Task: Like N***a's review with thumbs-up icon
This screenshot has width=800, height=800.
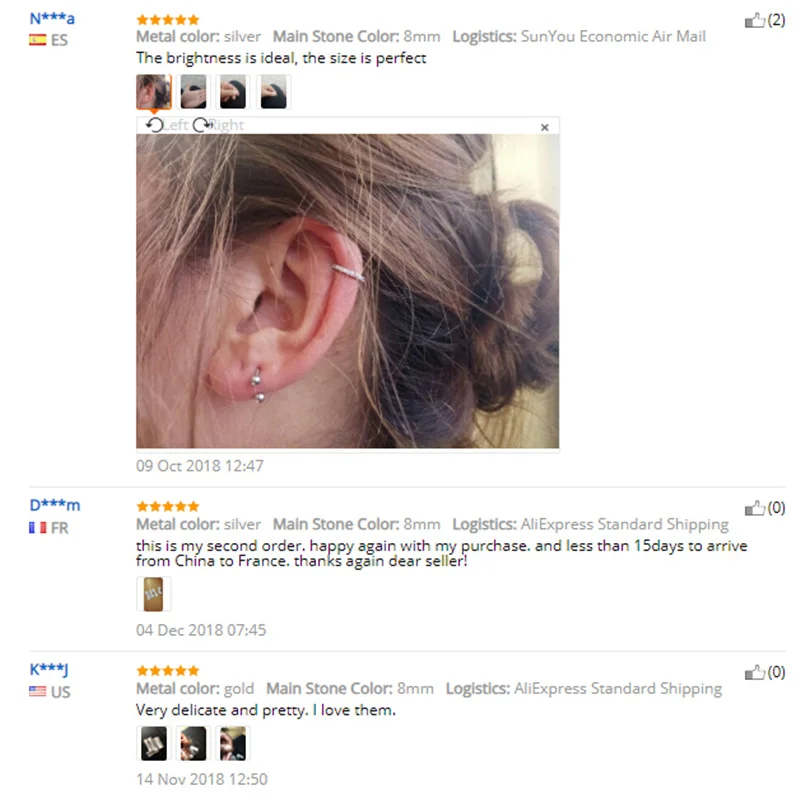Action: click(755, 20)
